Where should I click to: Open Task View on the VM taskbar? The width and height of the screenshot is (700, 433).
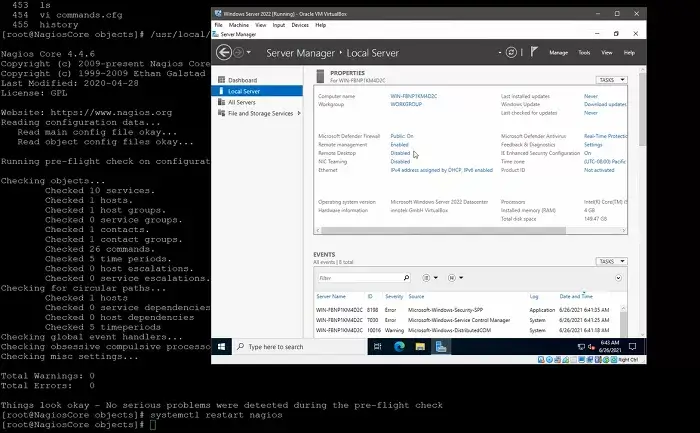click(377, 346)
